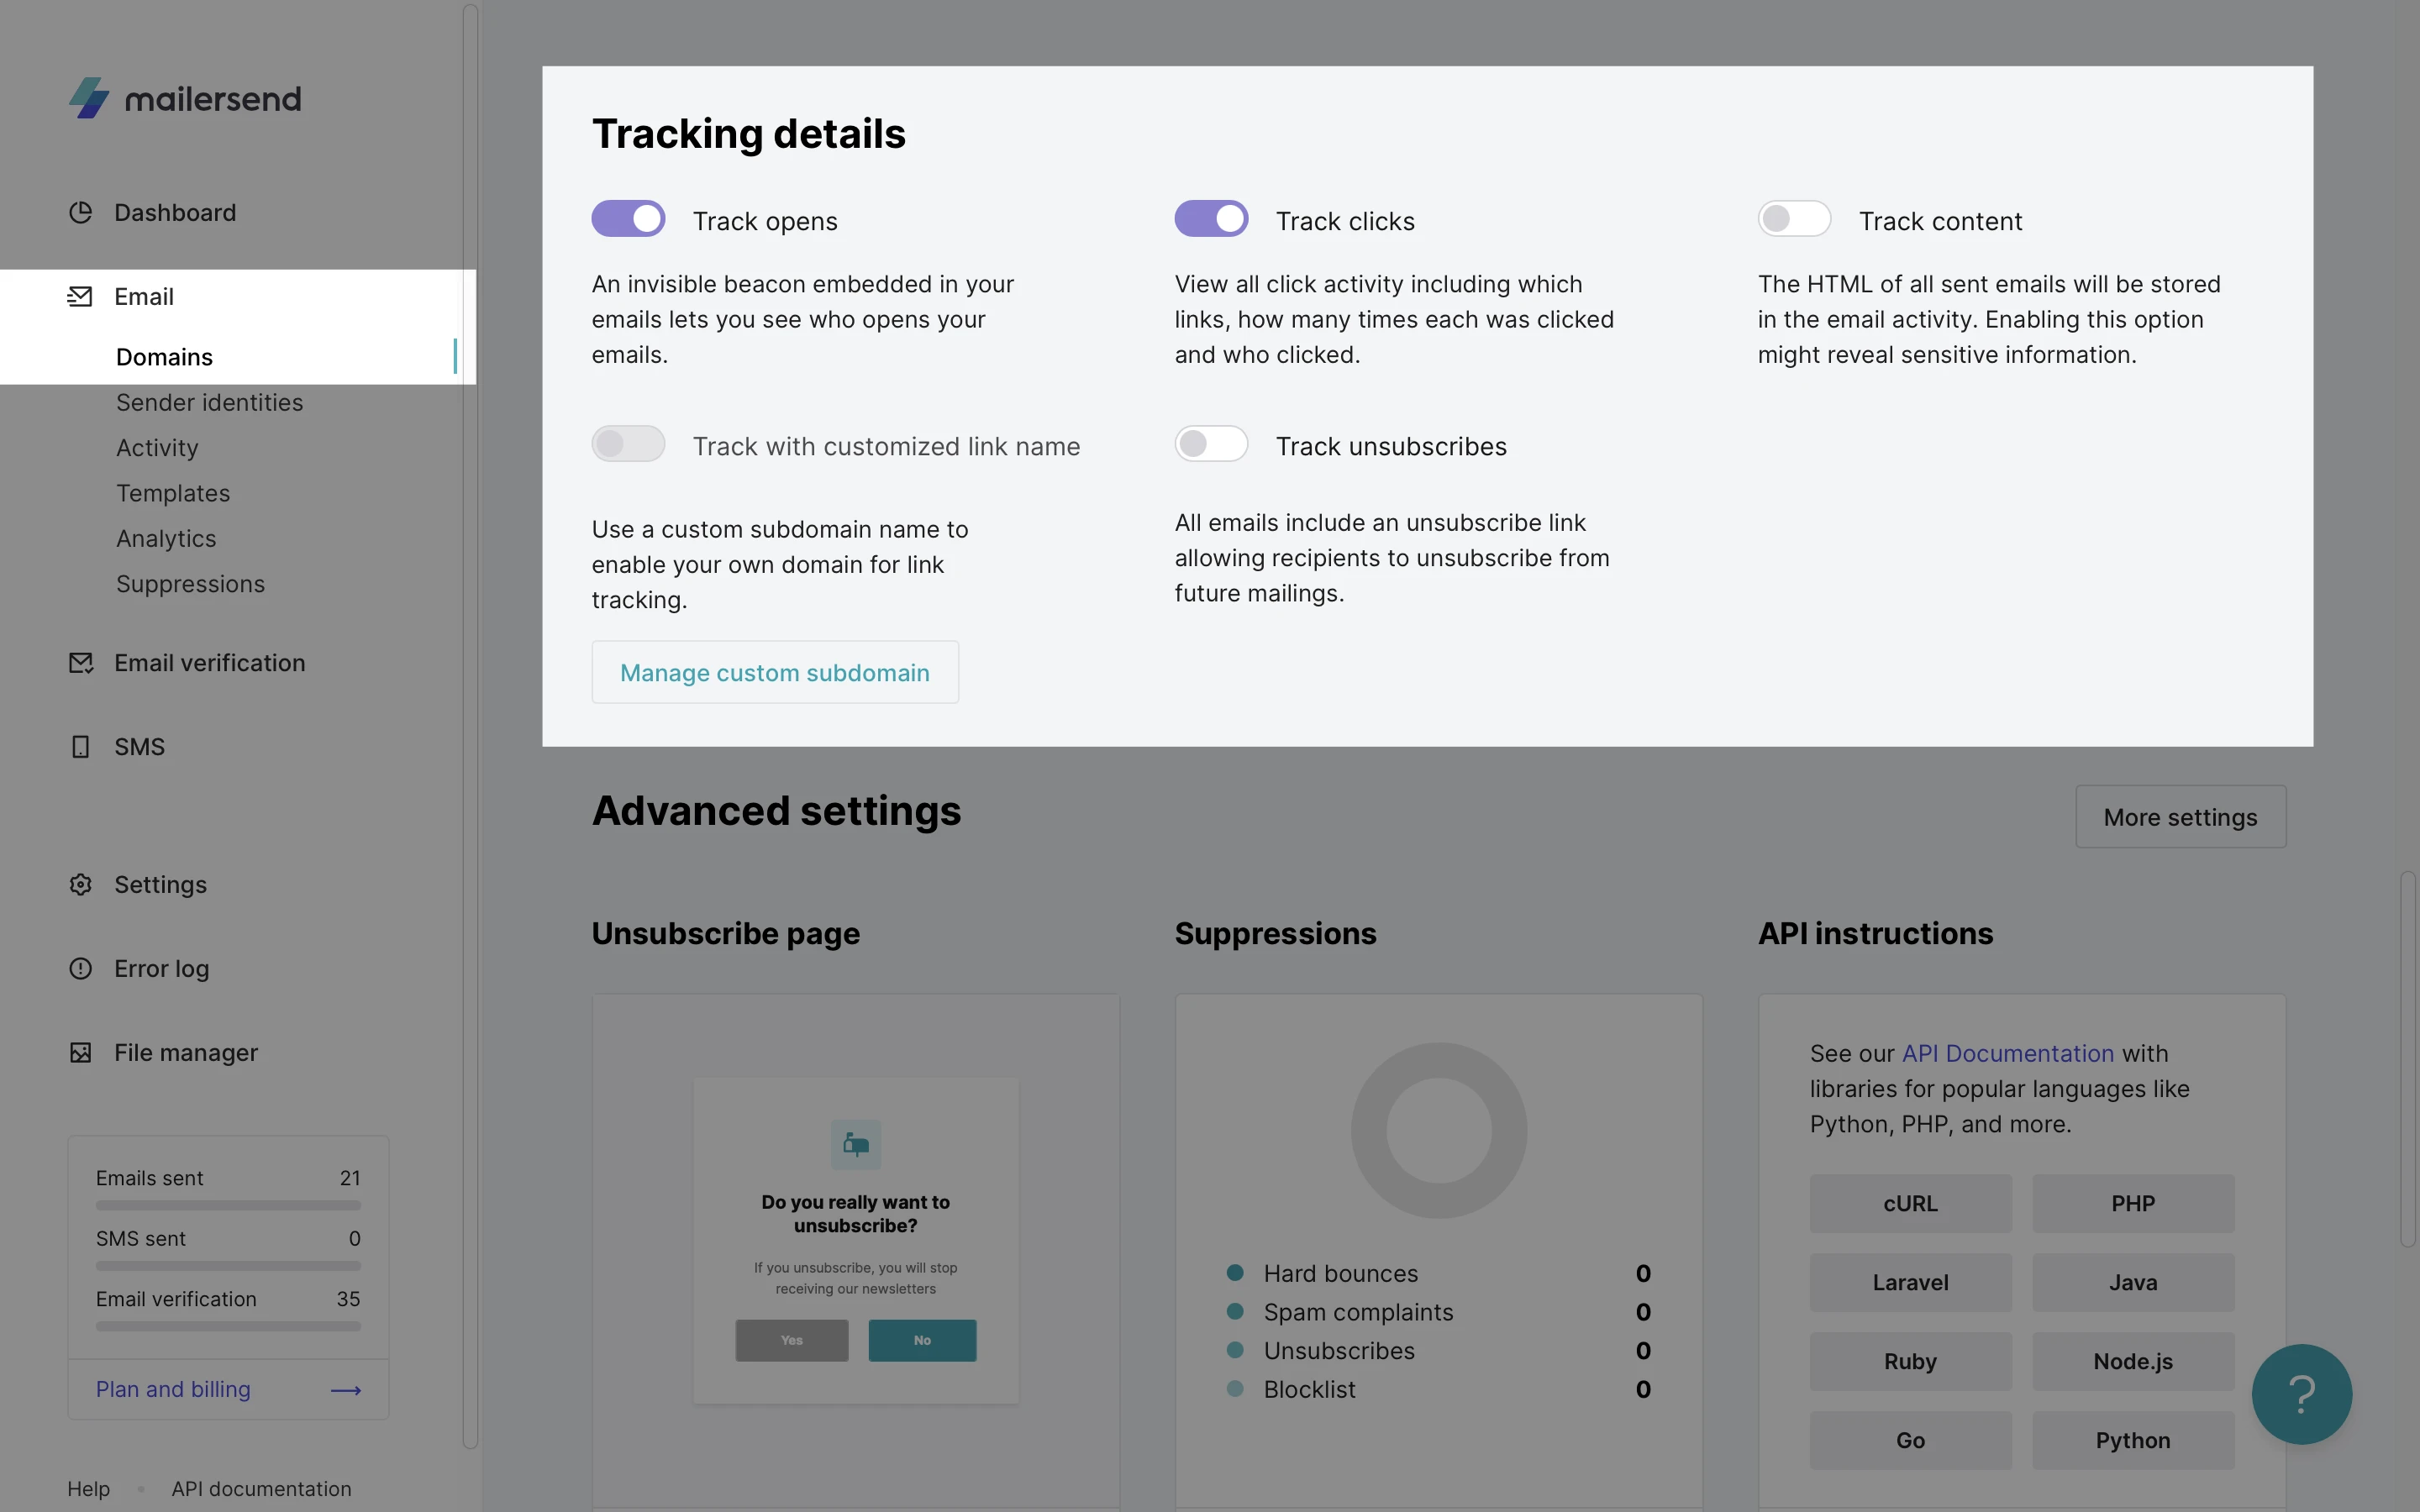Click the Plan and billing arrow
The height and width of the screenshot is (1512, 2420).
click(x=345, y=1390)
